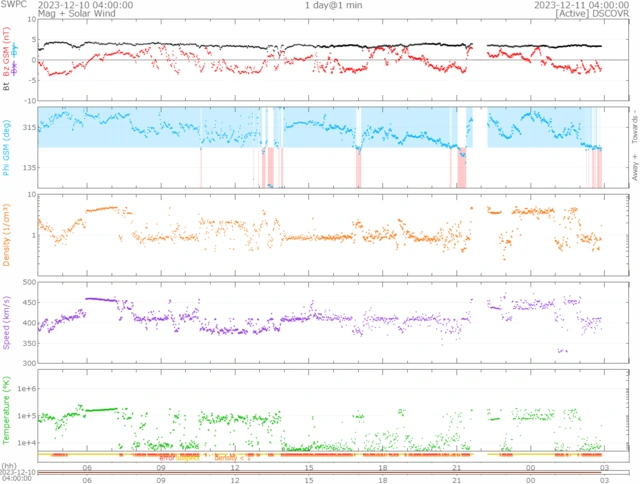Toggle the Bt series legend label
This screenshot has height=484, width=640.
point(7,87)
